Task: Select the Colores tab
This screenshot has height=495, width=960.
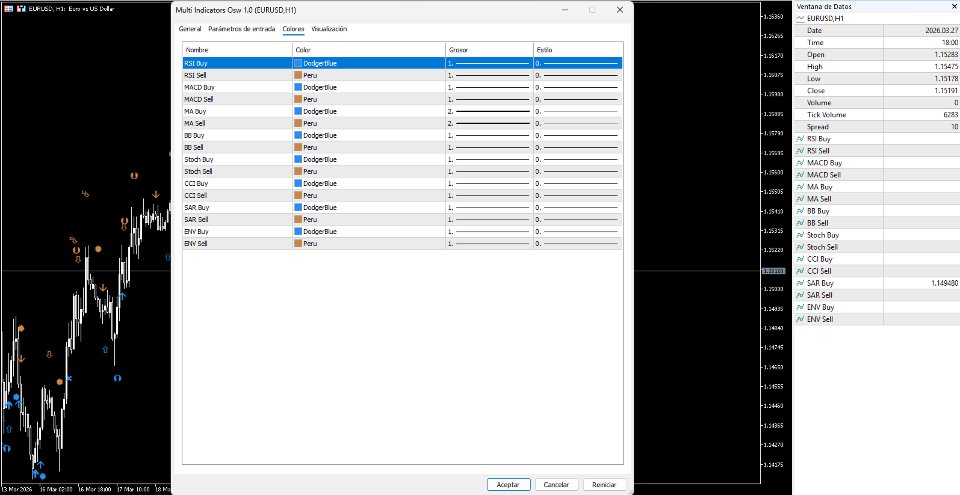Action: coord(293,29)
